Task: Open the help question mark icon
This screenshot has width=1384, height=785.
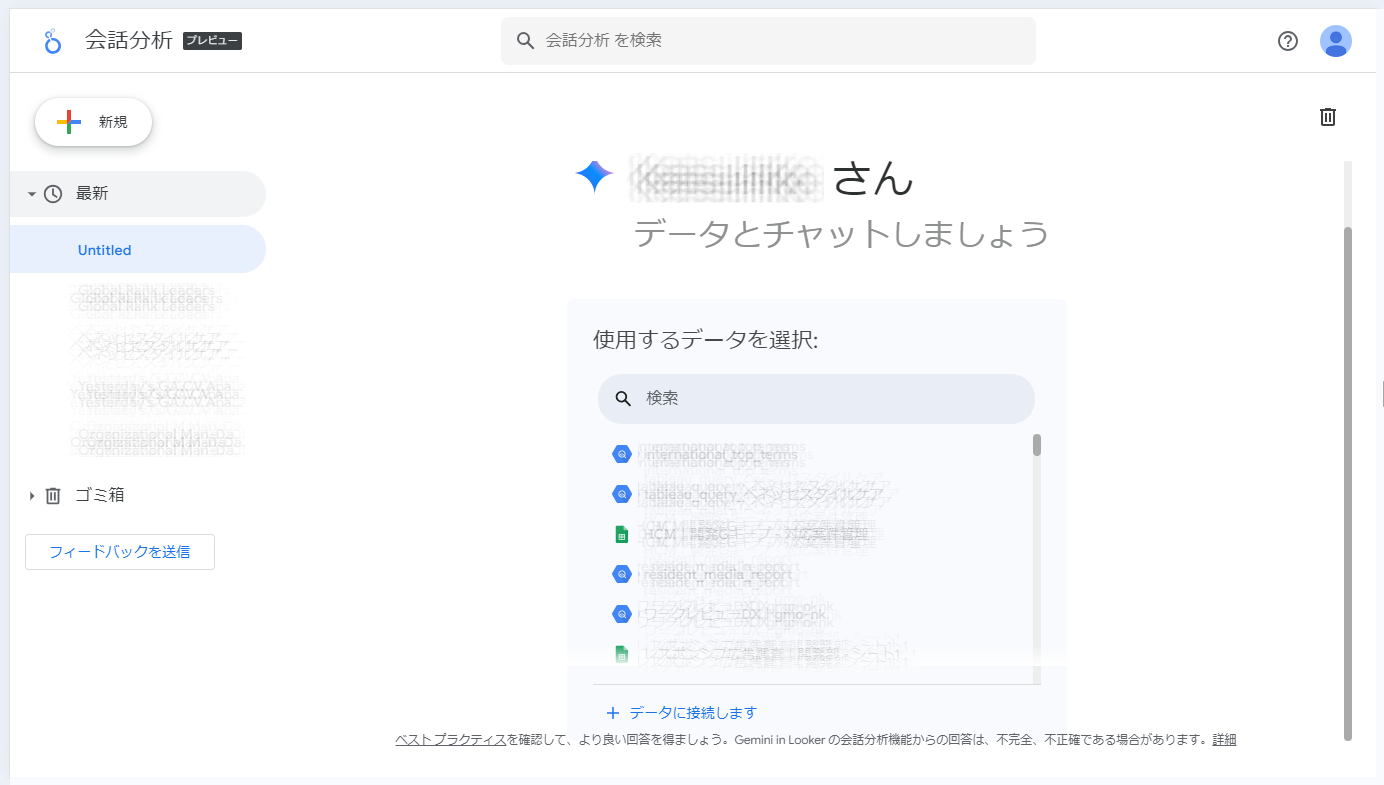Action: point(1288,41)
